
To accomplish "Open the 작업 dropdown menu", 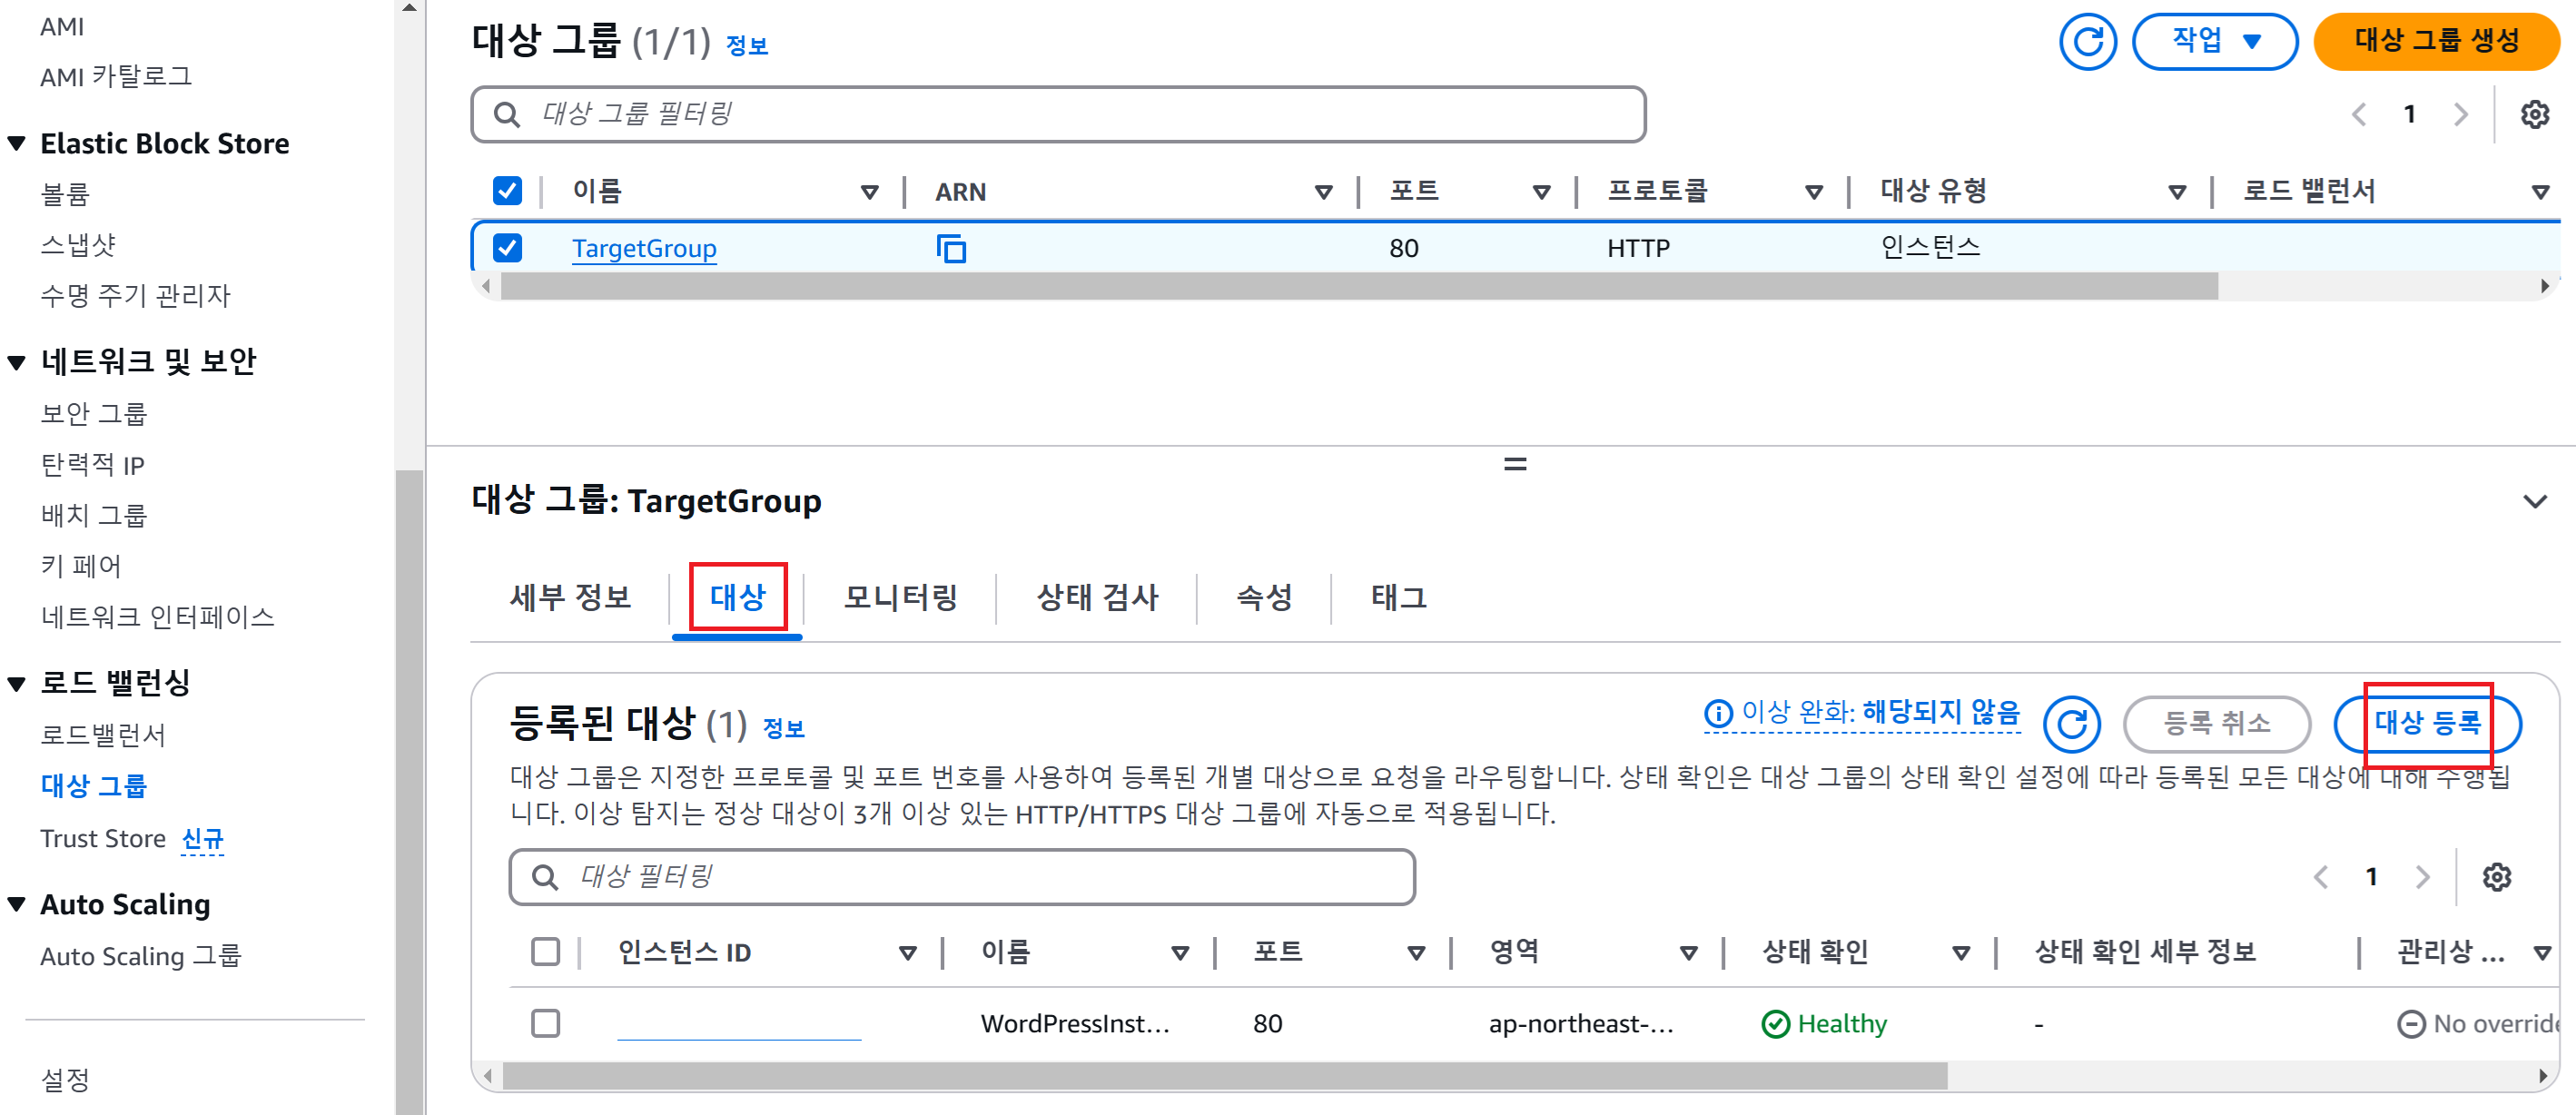I will [x=2215, y=42].
